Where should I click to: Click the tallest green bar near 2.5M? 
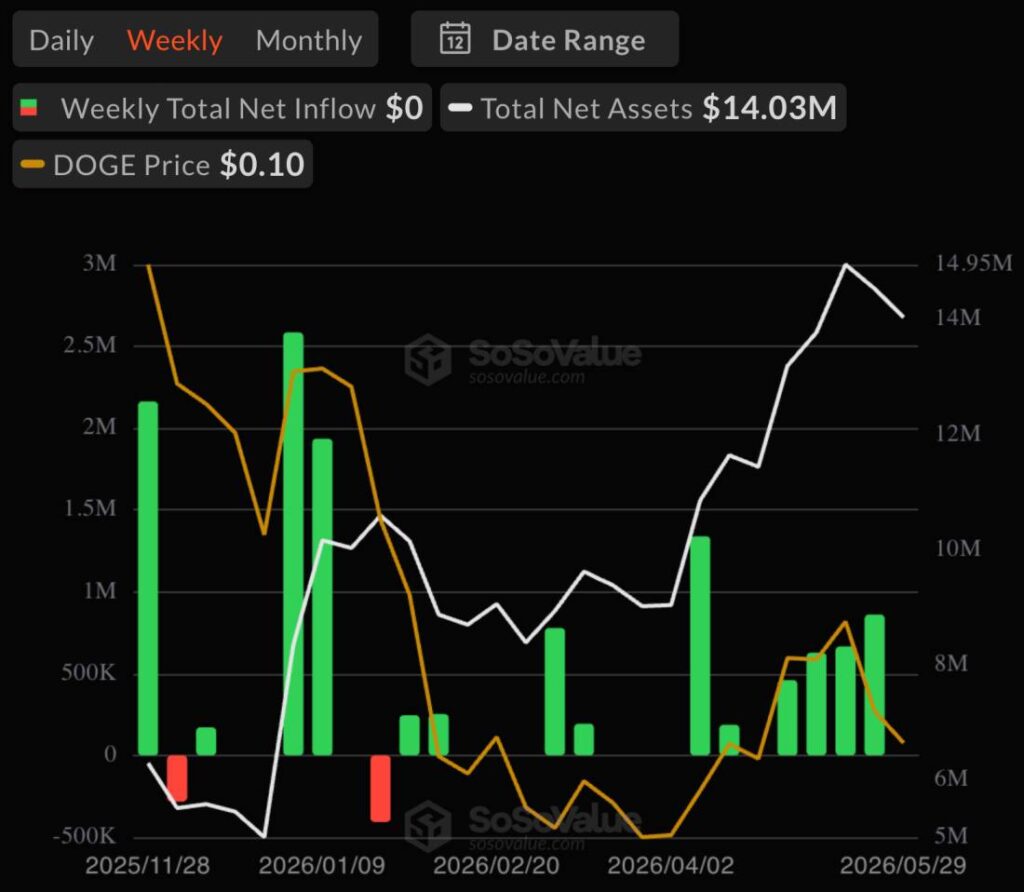point(293,544)
